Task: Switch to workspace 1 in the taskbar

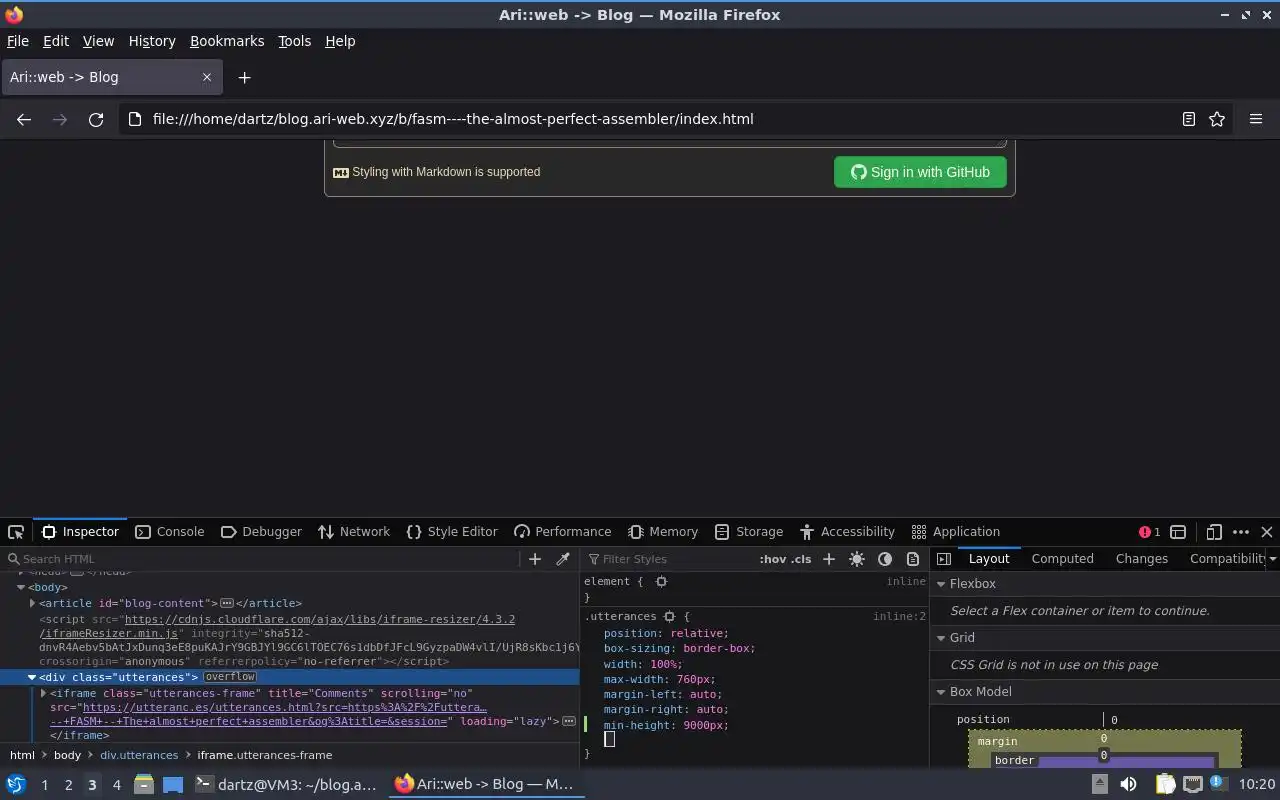Action: click(44, 785)
